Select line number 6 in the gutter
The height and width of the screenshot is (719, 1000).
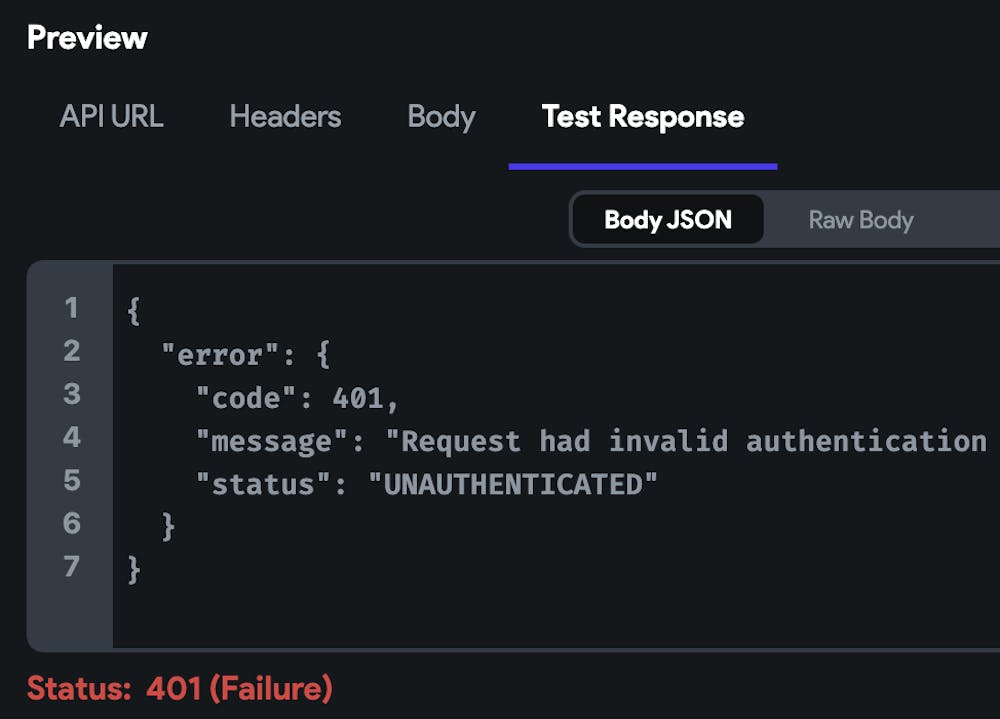pyautogui.click(x=71, y=523)
